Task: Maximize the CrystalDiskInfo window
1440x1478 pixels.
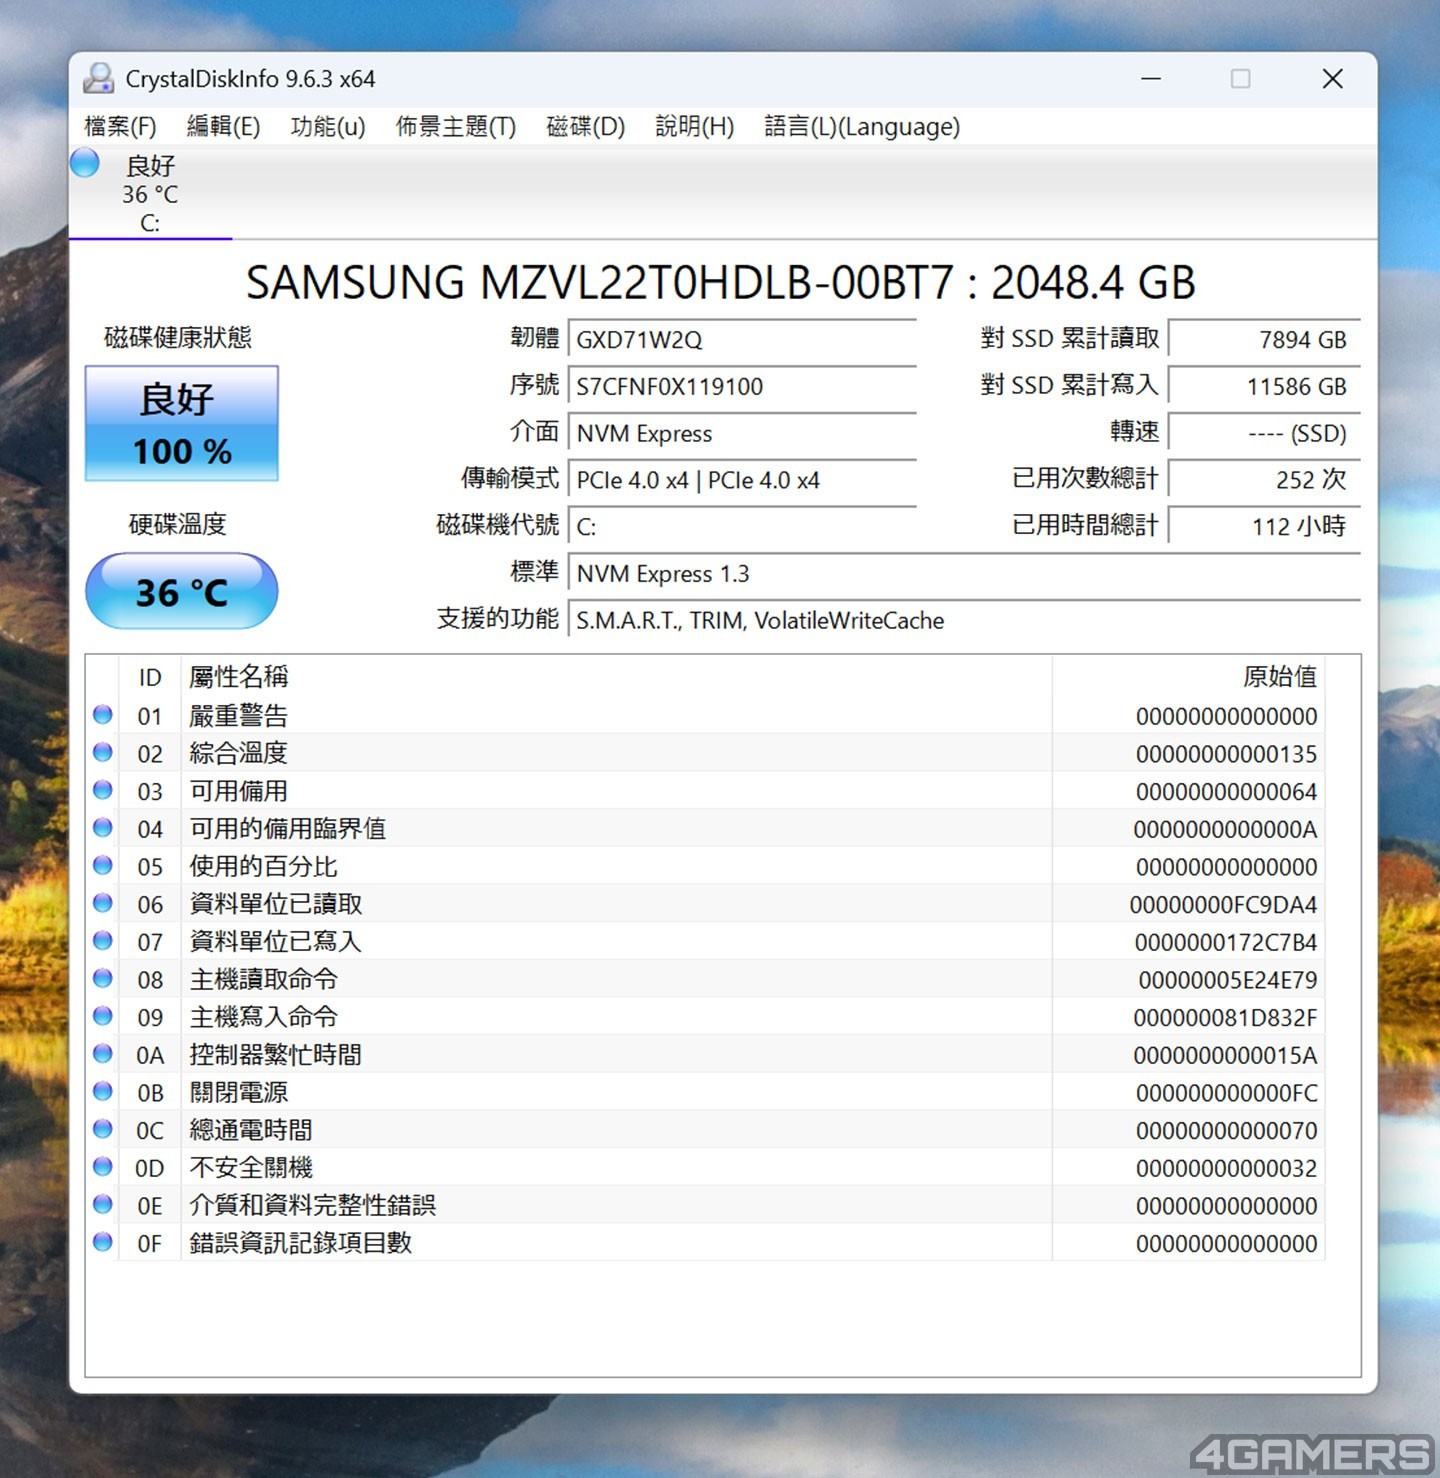Action: coord(1241,79)
